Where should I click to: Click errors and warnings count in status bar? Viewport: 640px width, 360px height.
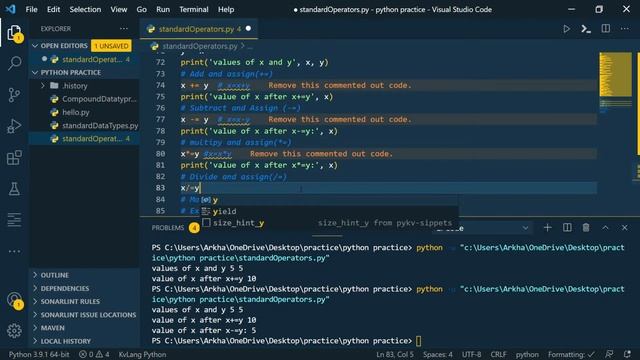pyautogui.click(x=94, y=354)
